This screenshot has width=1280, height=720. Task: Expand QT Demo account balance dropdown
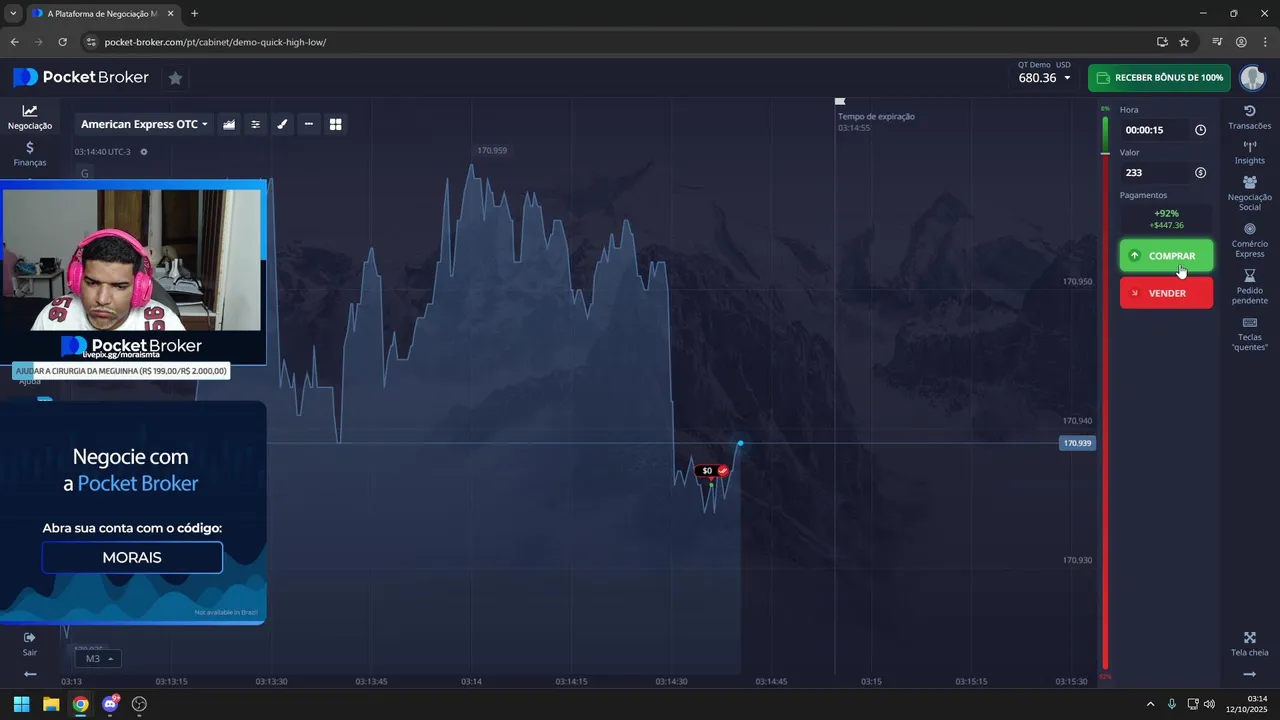1044,72
